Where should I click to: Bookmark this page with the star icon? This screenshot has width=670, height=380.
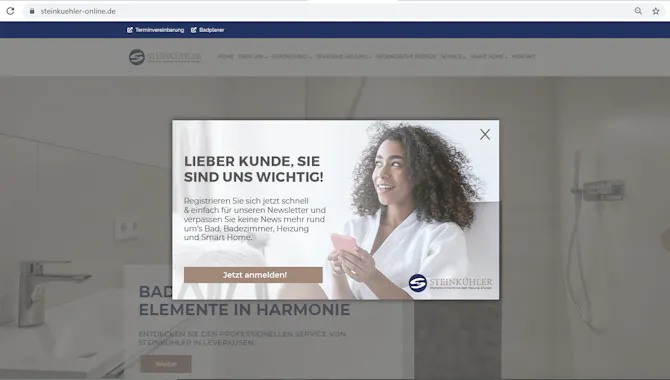(656, 11)
